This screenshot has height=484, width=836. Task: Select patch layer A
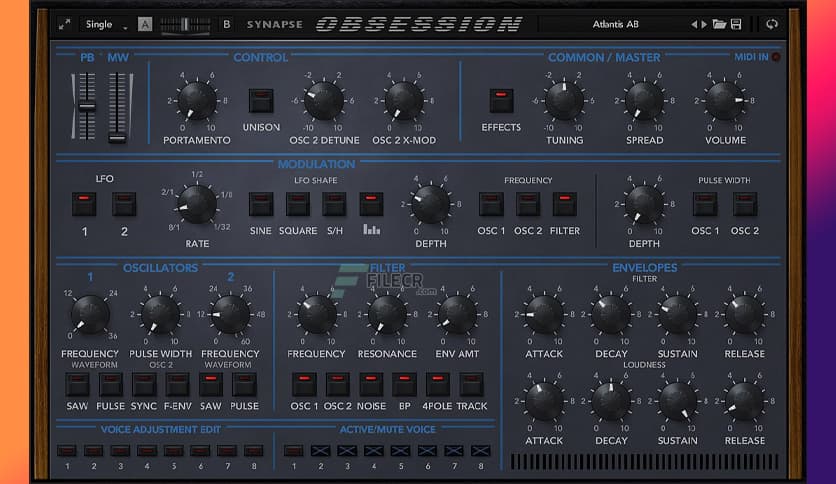point(145,25)
